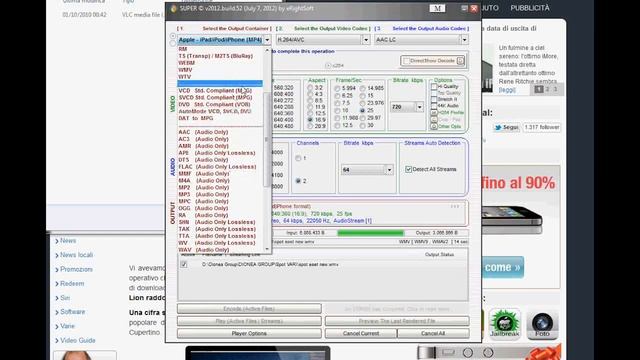Enable the Stretch It option checkbox

[x=434, y=99]
